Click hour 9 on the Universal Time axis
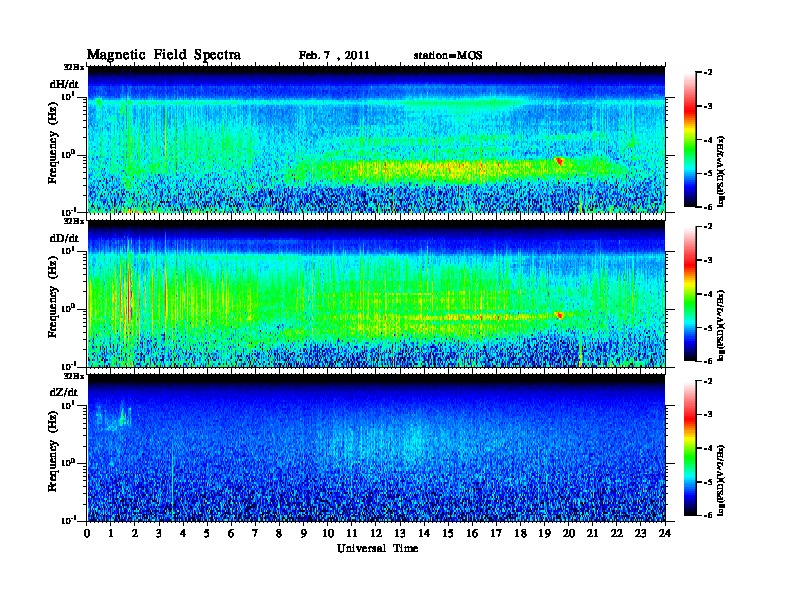This screenshot has height=612, width=792. [304, 533]
